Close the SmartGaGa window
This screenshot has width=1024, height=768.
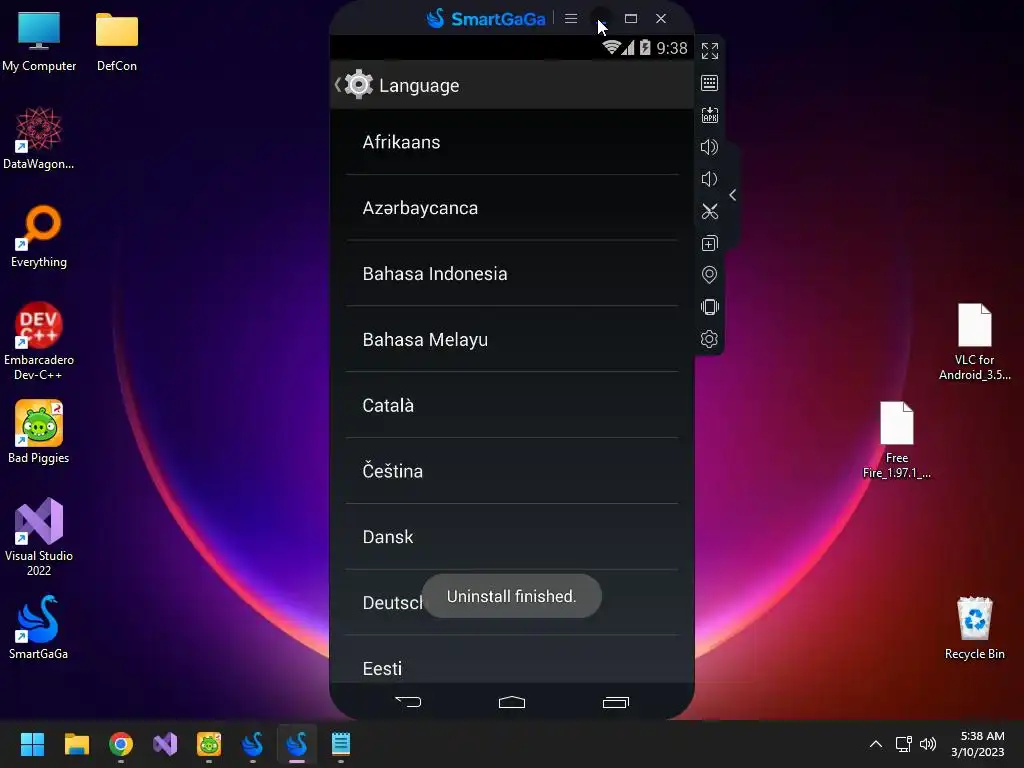click(x=661, y=19)
